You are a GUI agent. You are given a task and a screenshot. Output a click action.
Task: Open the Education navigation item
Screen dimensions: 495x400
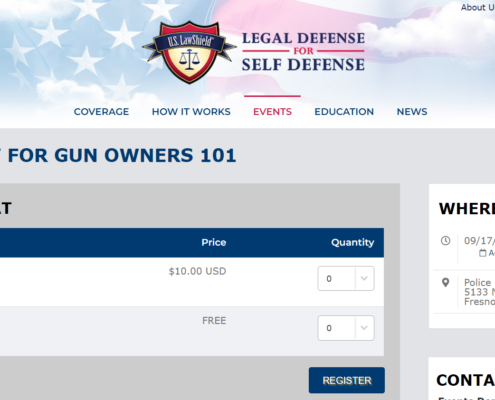click(344, 112)
